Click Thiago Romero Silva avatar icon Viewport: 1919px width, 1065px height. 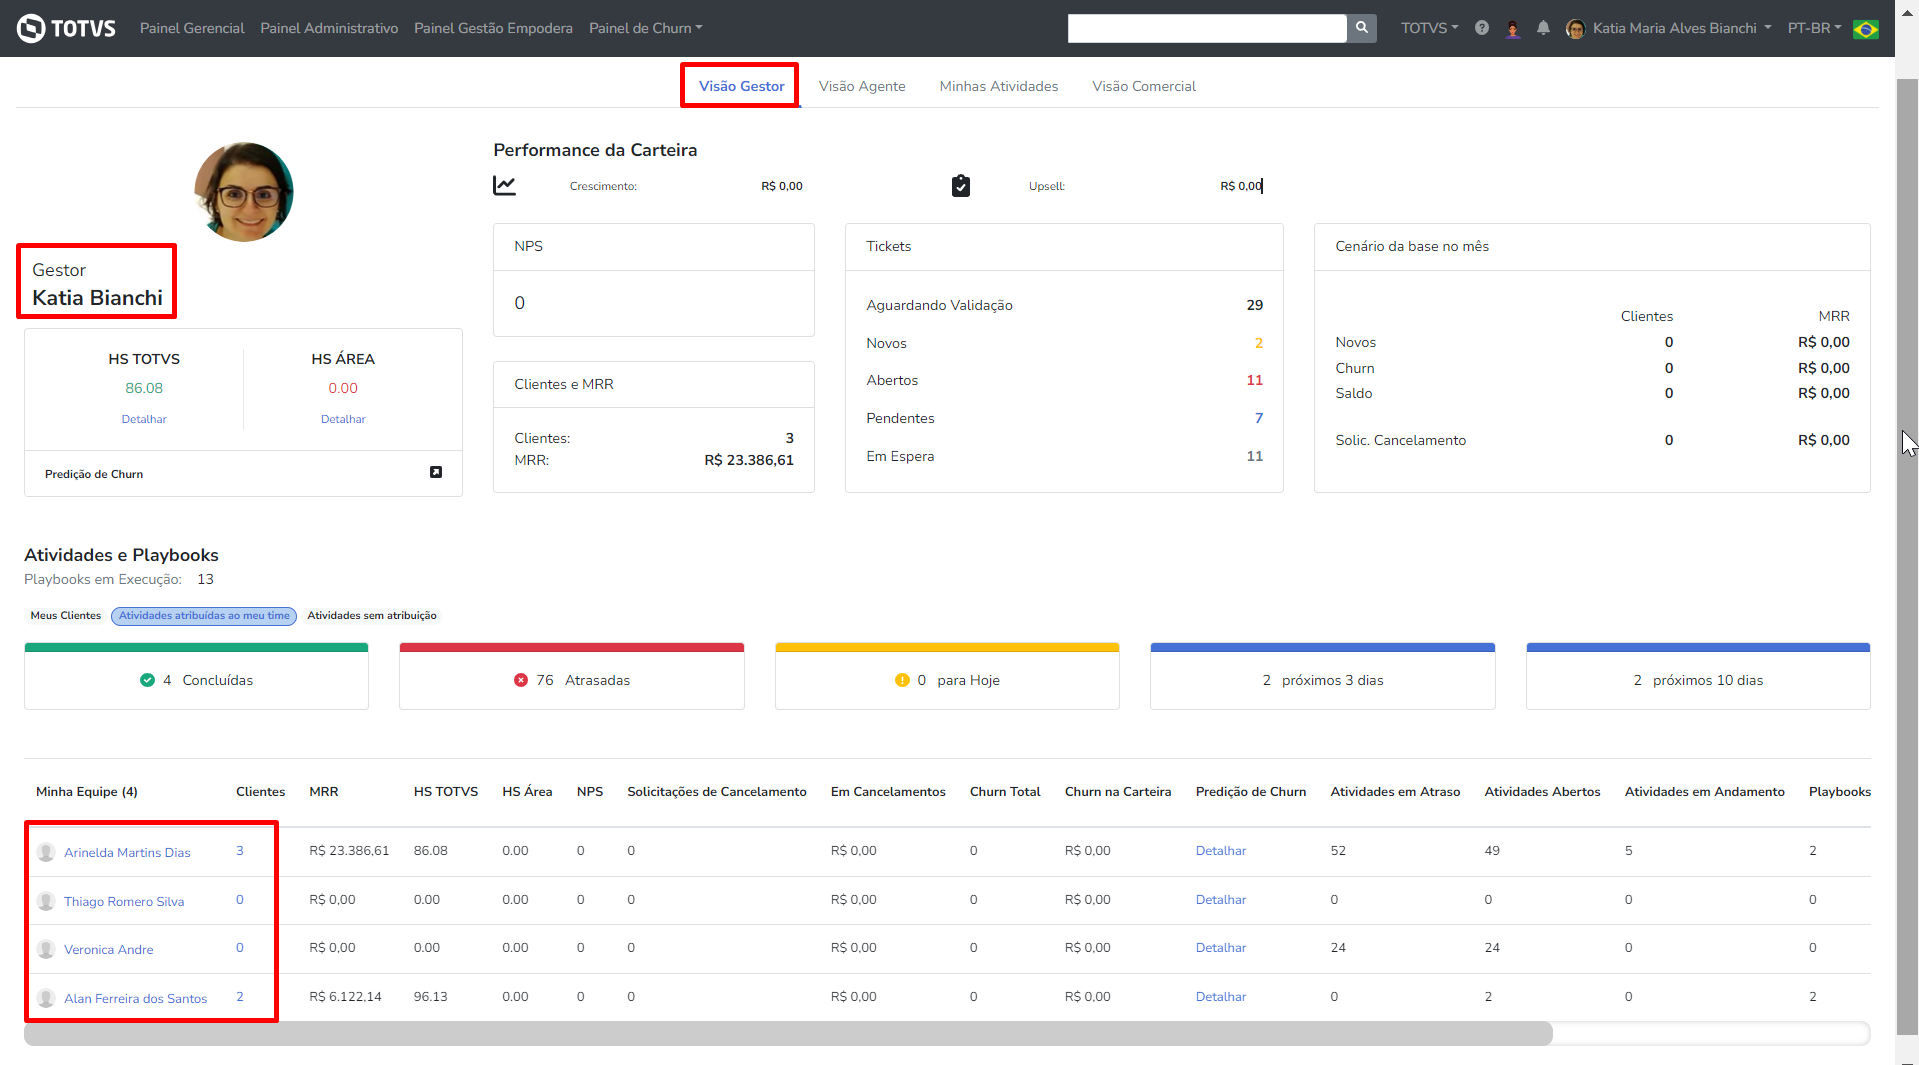pos(46,901)
